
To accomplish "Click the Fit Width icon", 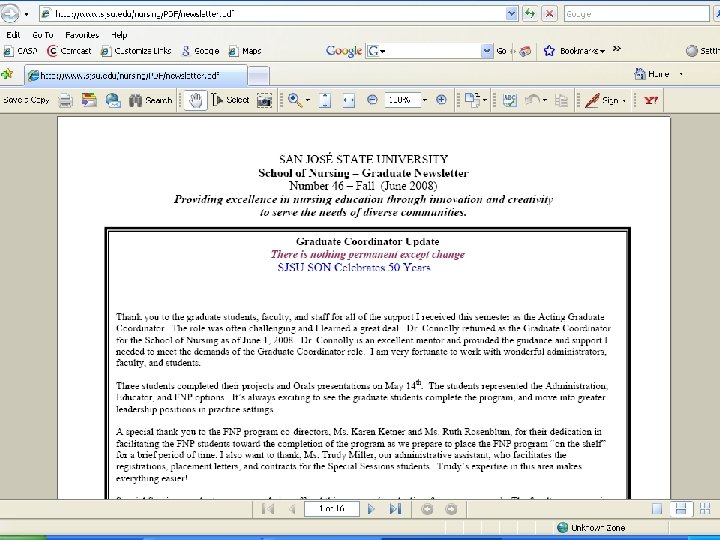I will (349, 100).
